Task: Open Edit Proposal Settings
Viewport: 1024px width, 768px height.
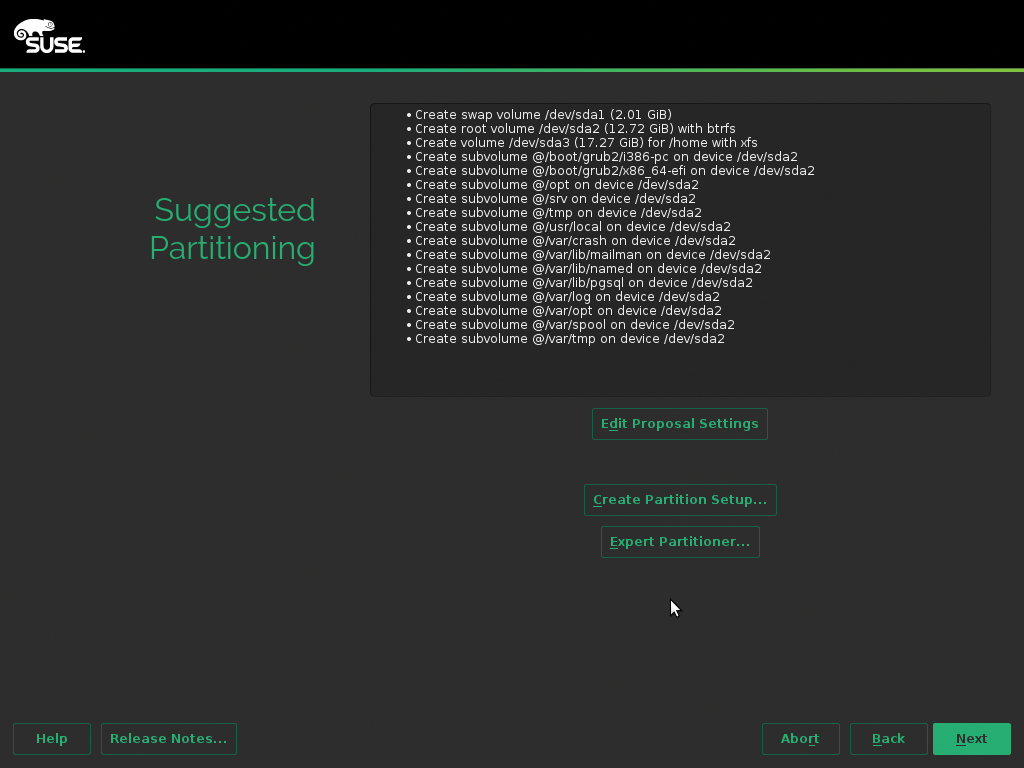Action: (679, 424)
